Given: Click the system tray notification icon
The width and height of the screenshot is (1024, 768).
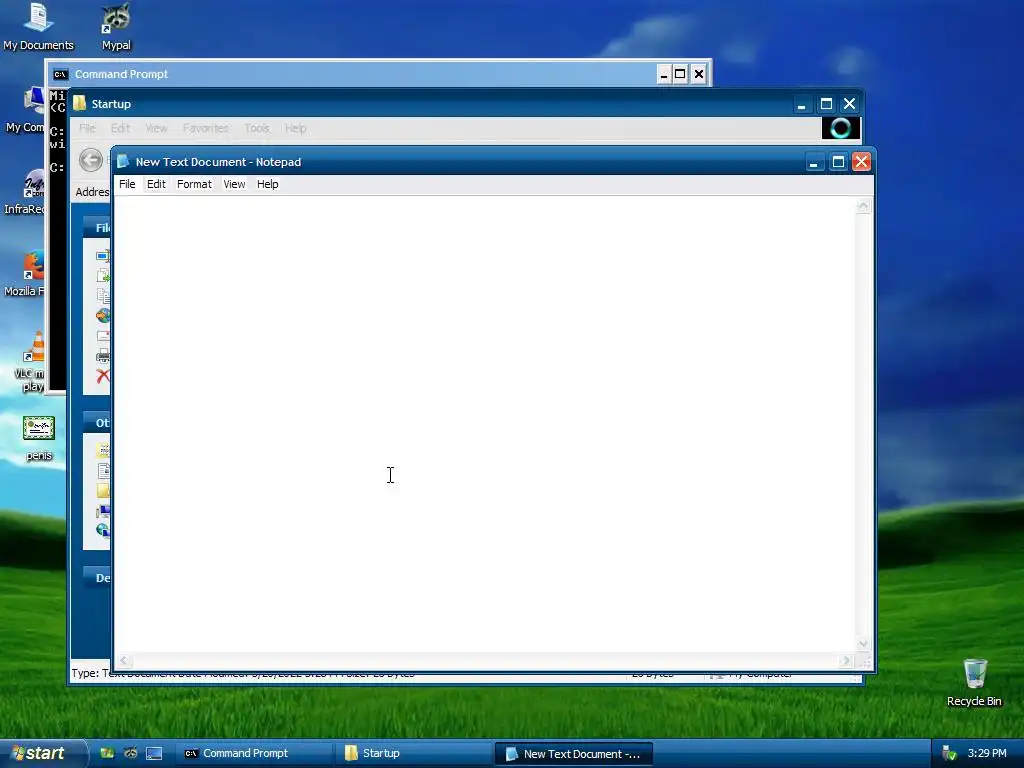Looking at the screenshot, I should (949, 754).
